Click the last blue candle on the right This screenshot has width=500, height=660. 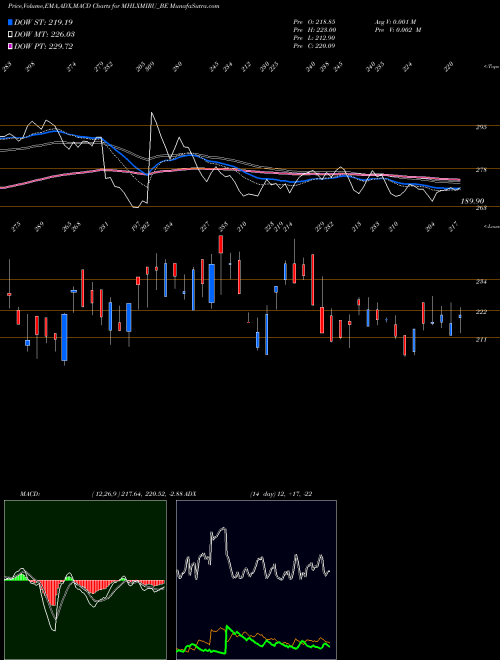pyautogui.click(x=460, y=316)
